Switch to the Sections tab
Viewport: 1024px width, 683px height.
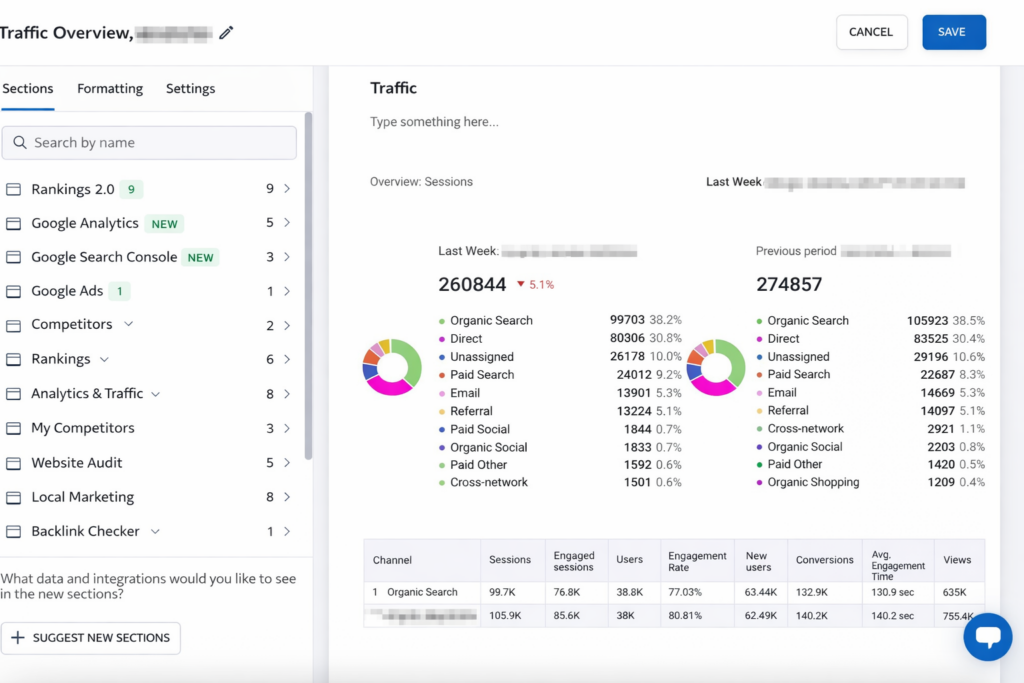pyautogui.click(x=27, y=88)
